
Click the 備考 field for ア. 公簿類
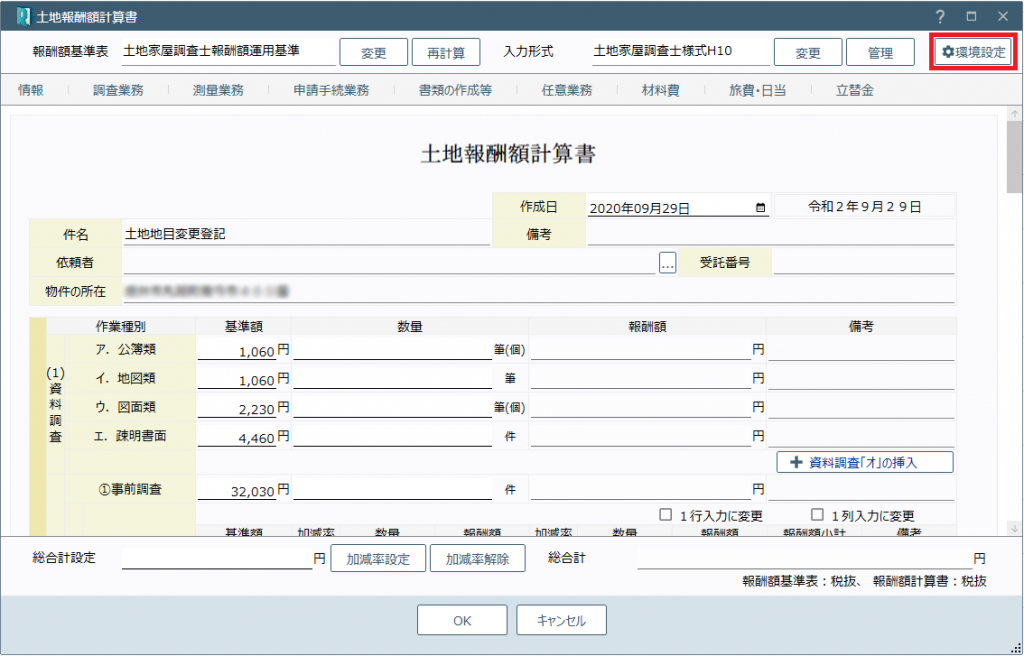tap(861, 351)
